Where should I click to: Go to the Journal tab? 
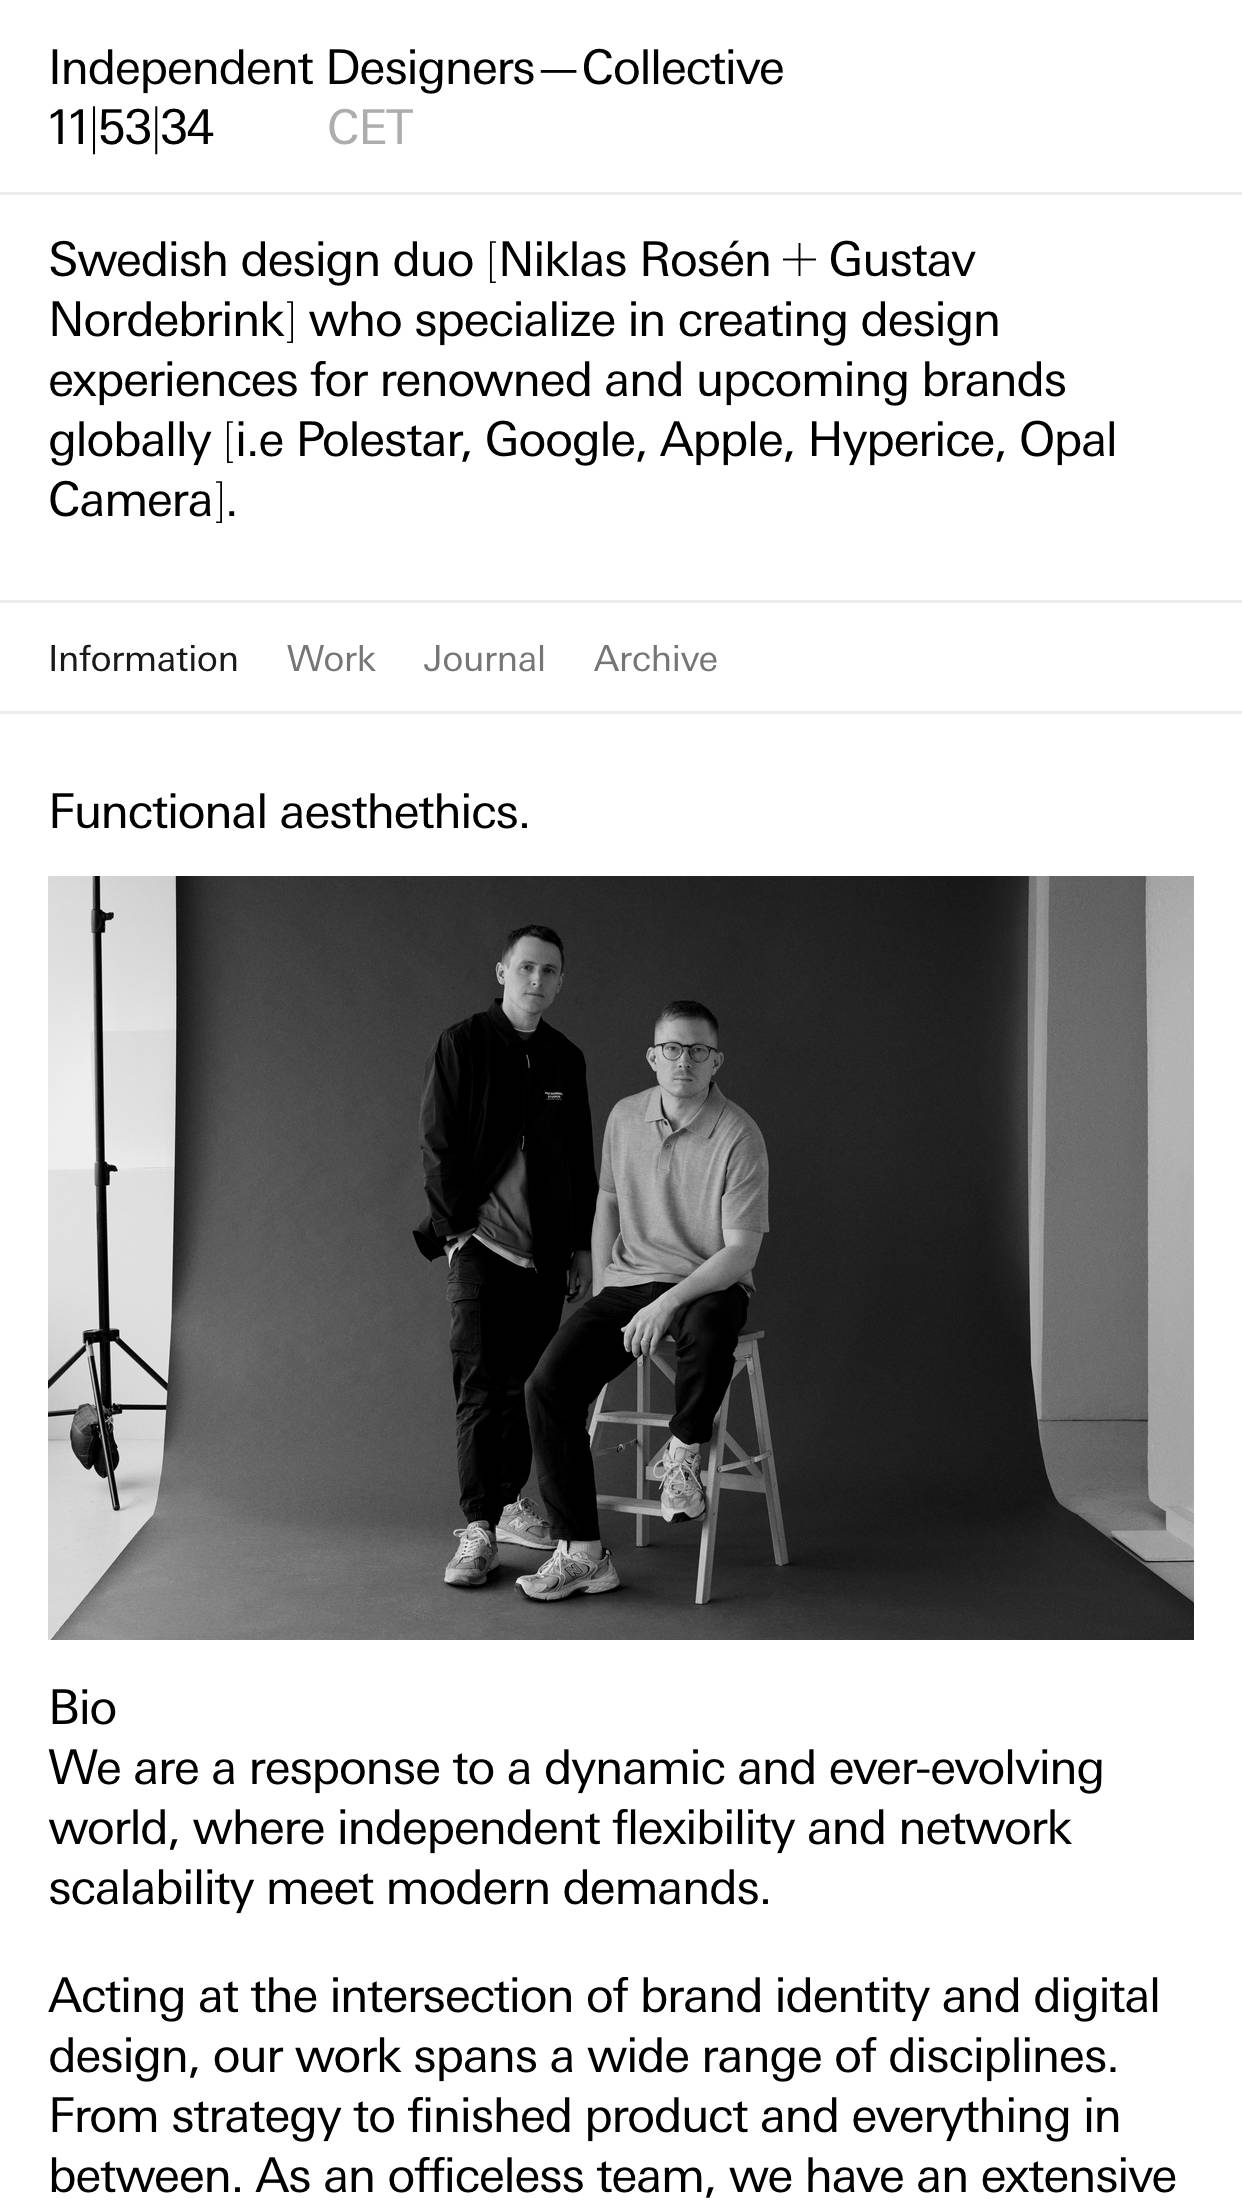click(484, 659)
